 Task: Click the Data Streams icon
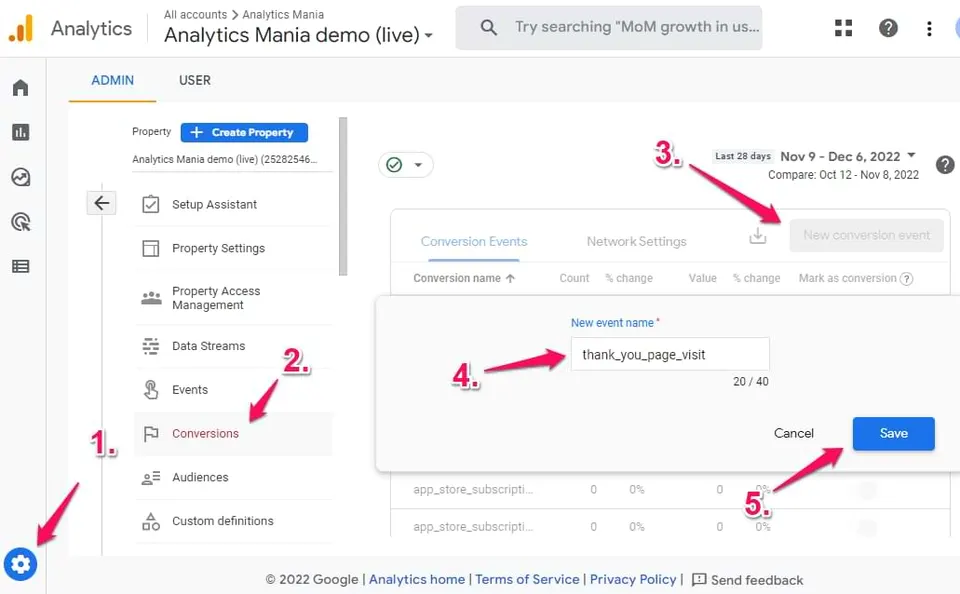coord(151,346)
